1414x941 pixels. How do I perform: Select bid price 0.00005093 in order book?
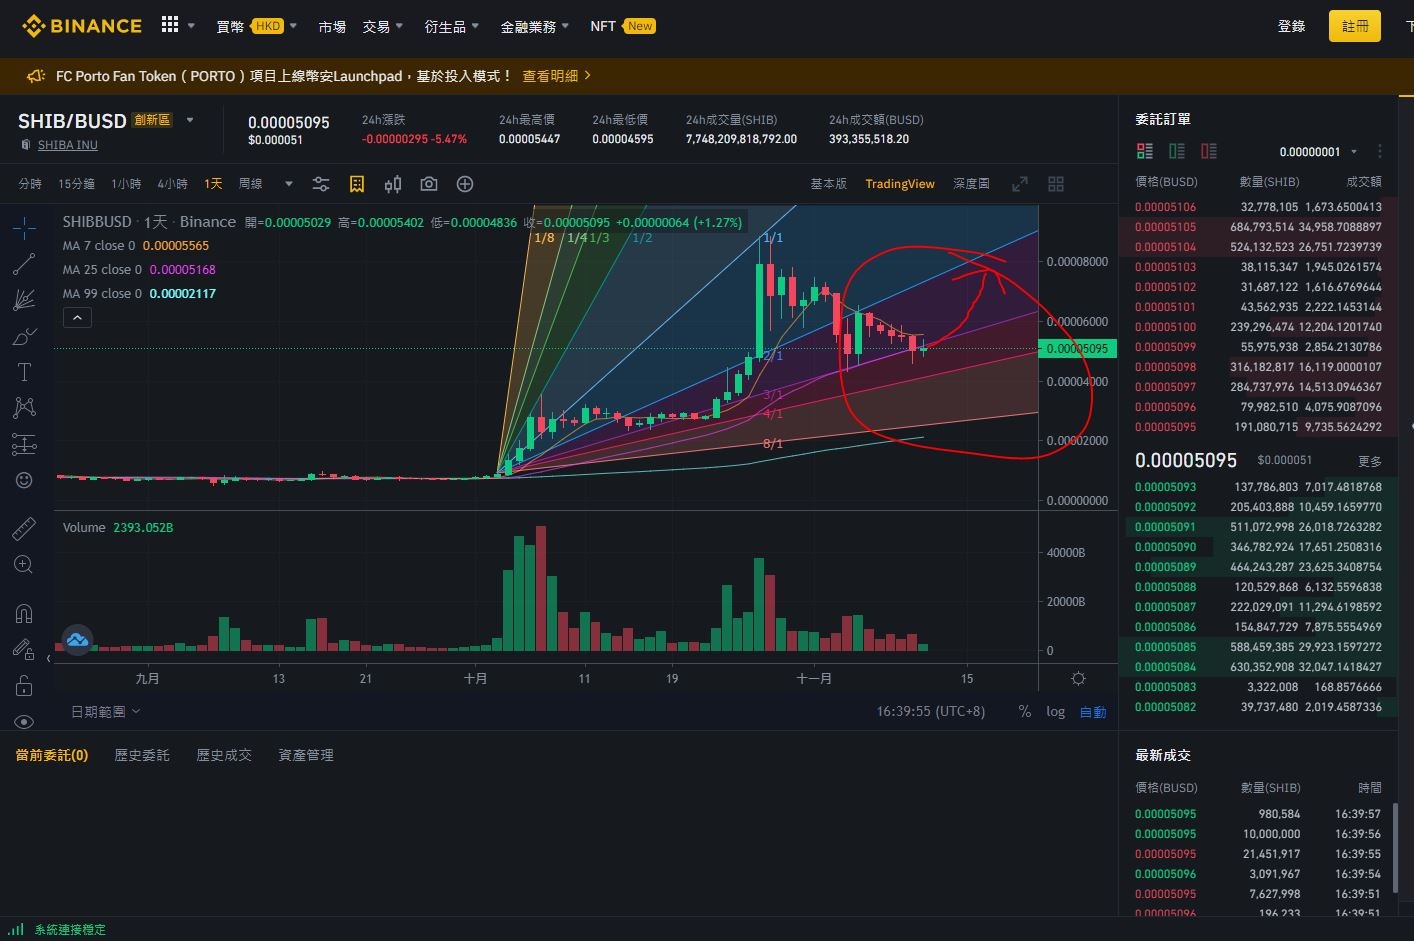[x=1165, y=487]
